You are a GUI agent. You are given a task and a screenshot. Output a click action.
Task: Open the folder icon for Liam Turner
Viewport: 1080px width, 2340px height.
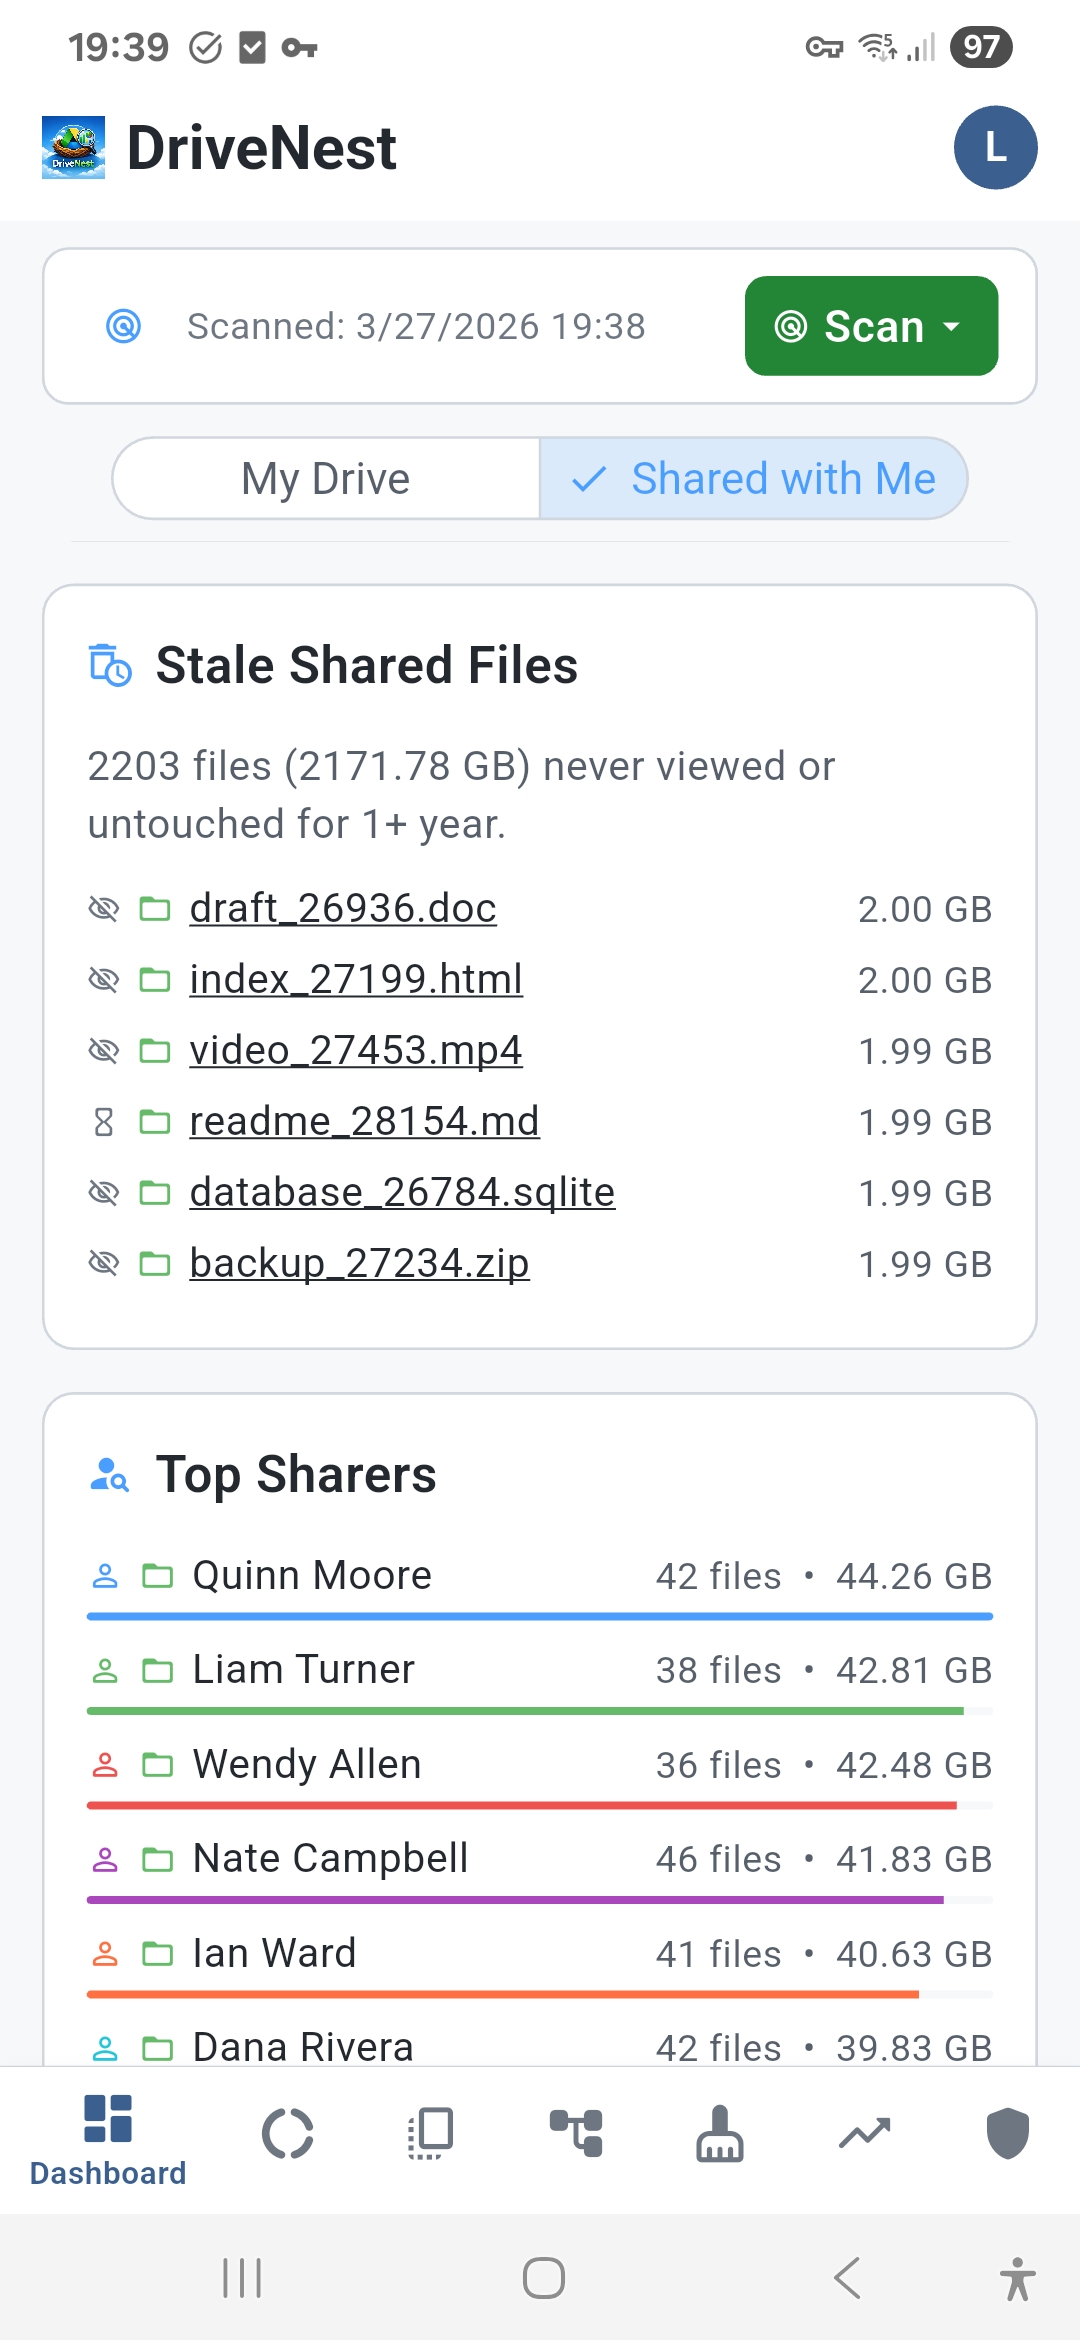(157, 1670)
